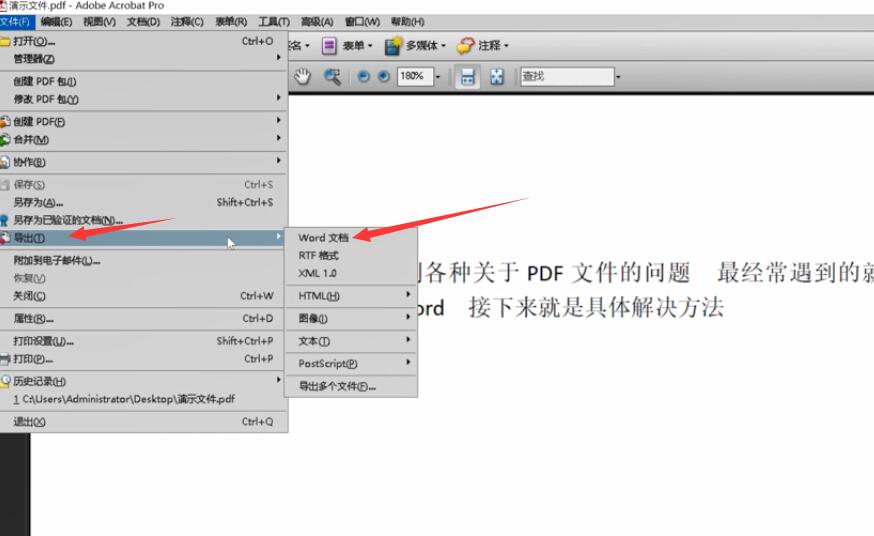The image size is (874, 536).
Task: Click the folder icon beside 打开(O)
Action: pyautogui.click(x=5, y=41)
